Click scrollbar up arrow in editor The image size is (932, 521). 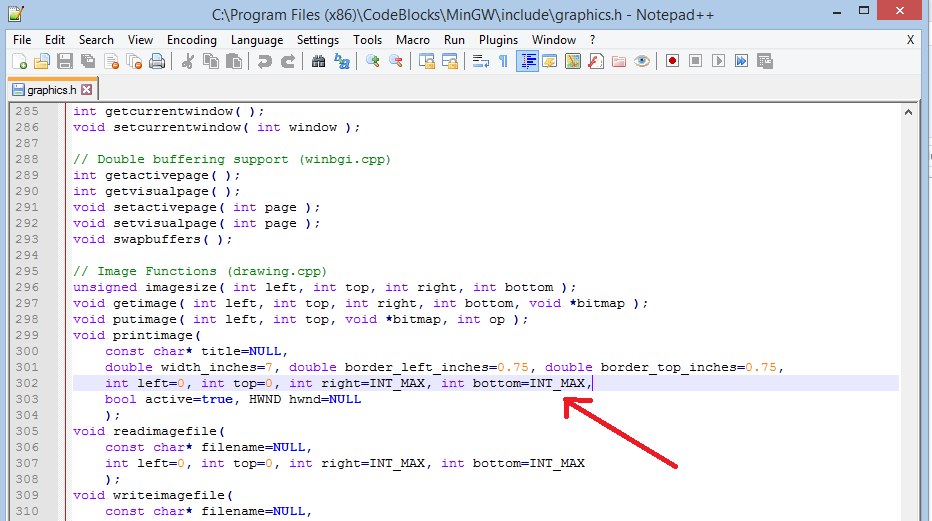point(908,112)
